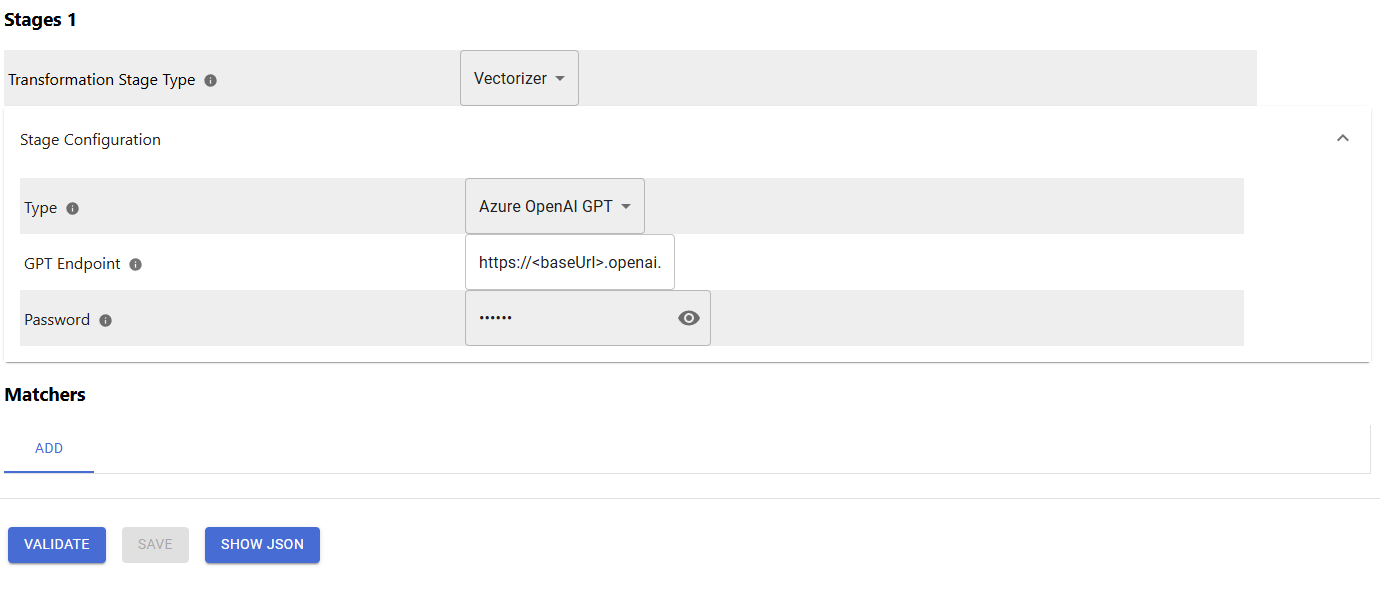Click the GPT Endpoint label text

click(x=72, y=264)
